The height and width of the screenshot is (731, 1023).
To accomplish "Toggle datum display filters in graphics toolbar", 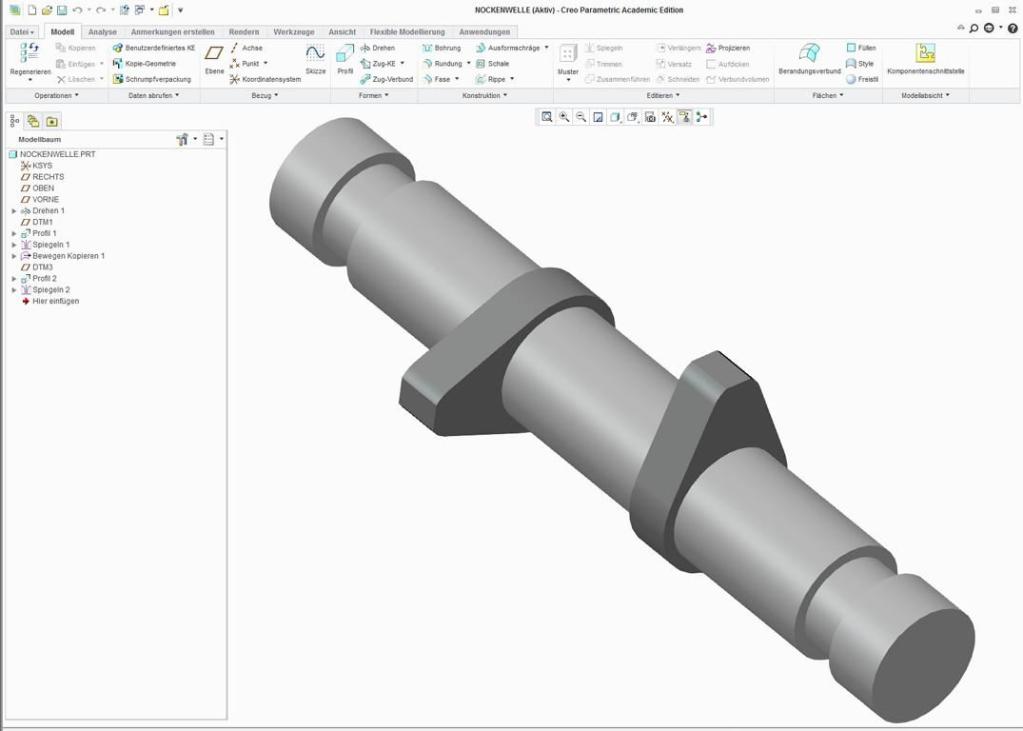I will 667,117.
